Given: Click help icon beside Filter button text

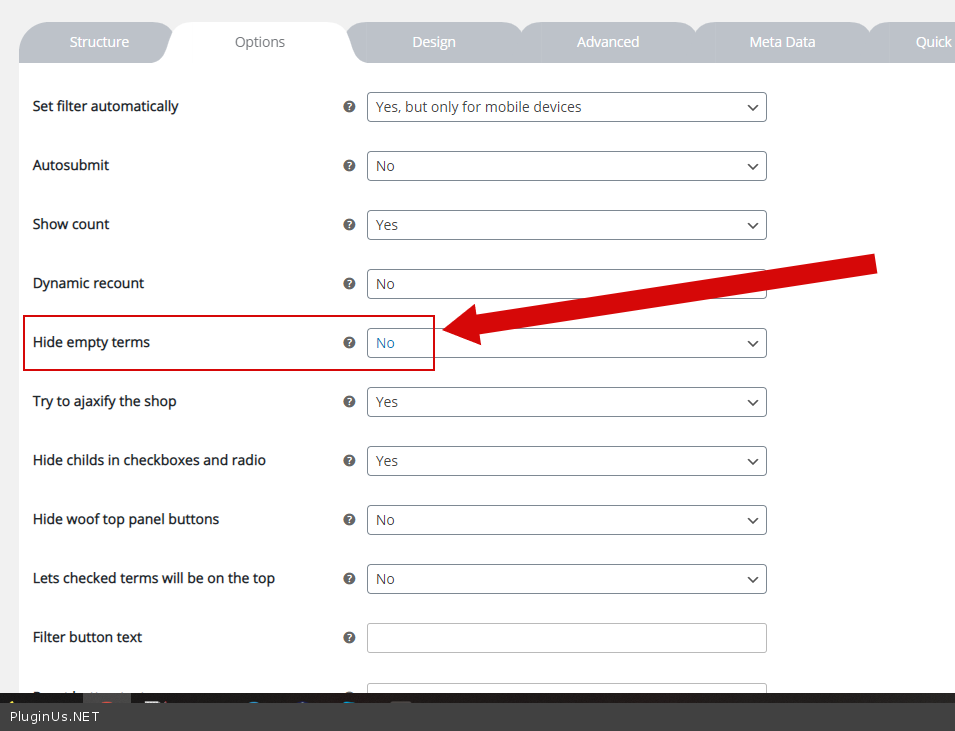Looking at the screenshot, I should pyautogui.click(x=349, y=637).
